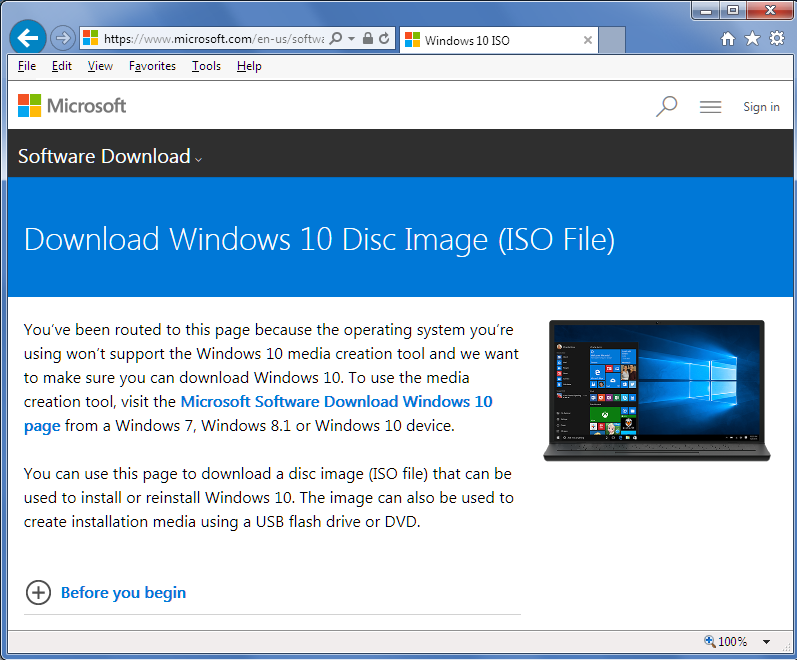Click the address bar search magnifier icon

(x=336, y=38)
